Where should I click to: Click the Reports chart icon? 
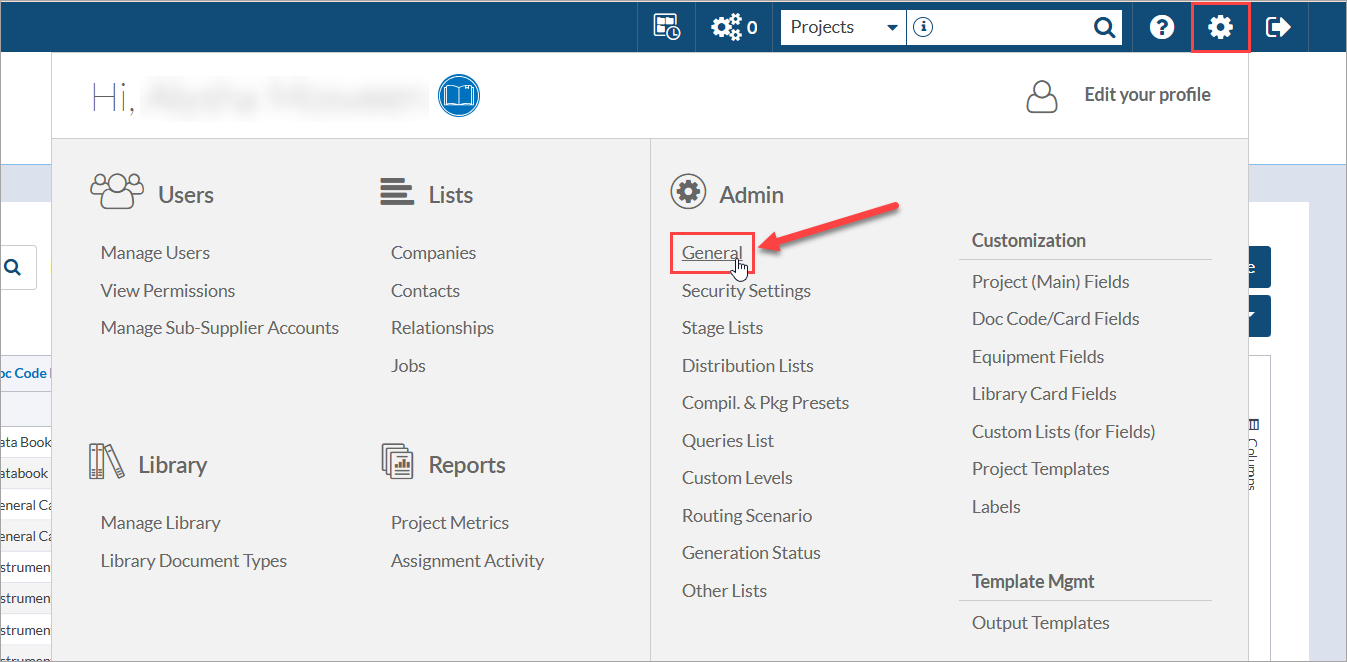397,461
